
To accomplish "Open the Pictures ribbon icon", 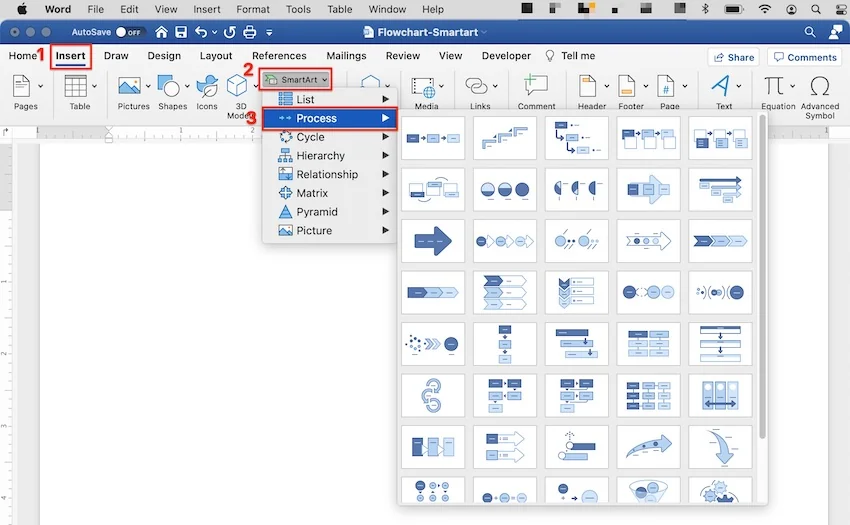I will tap(130, 86).
